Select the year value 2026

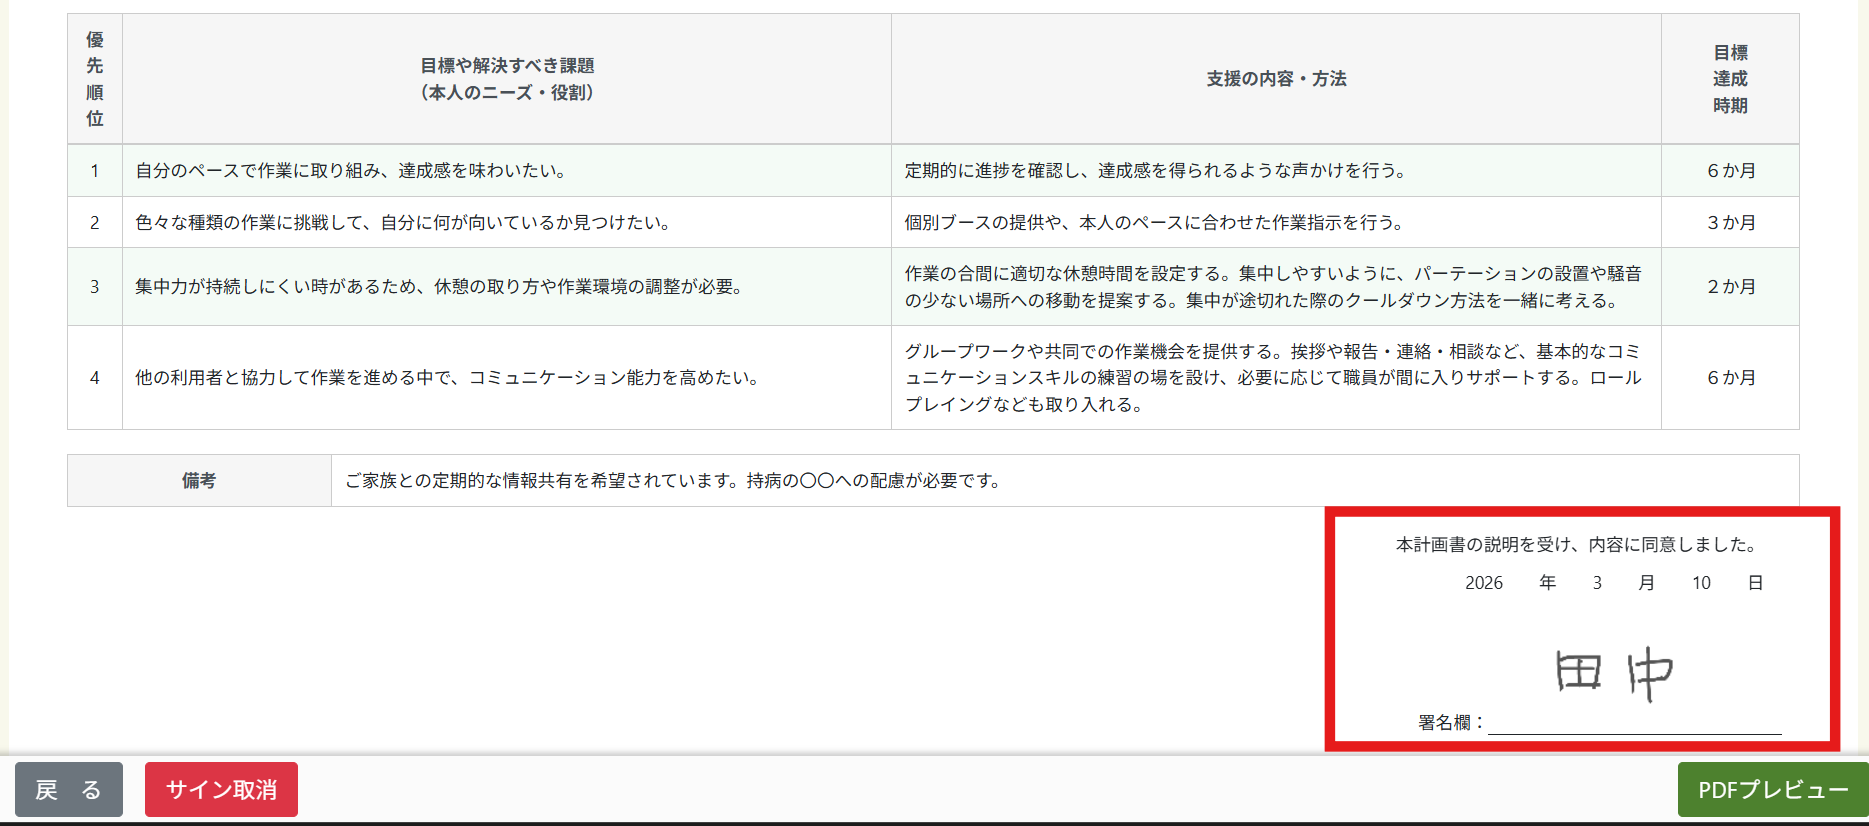click(x=1483, y=583)
